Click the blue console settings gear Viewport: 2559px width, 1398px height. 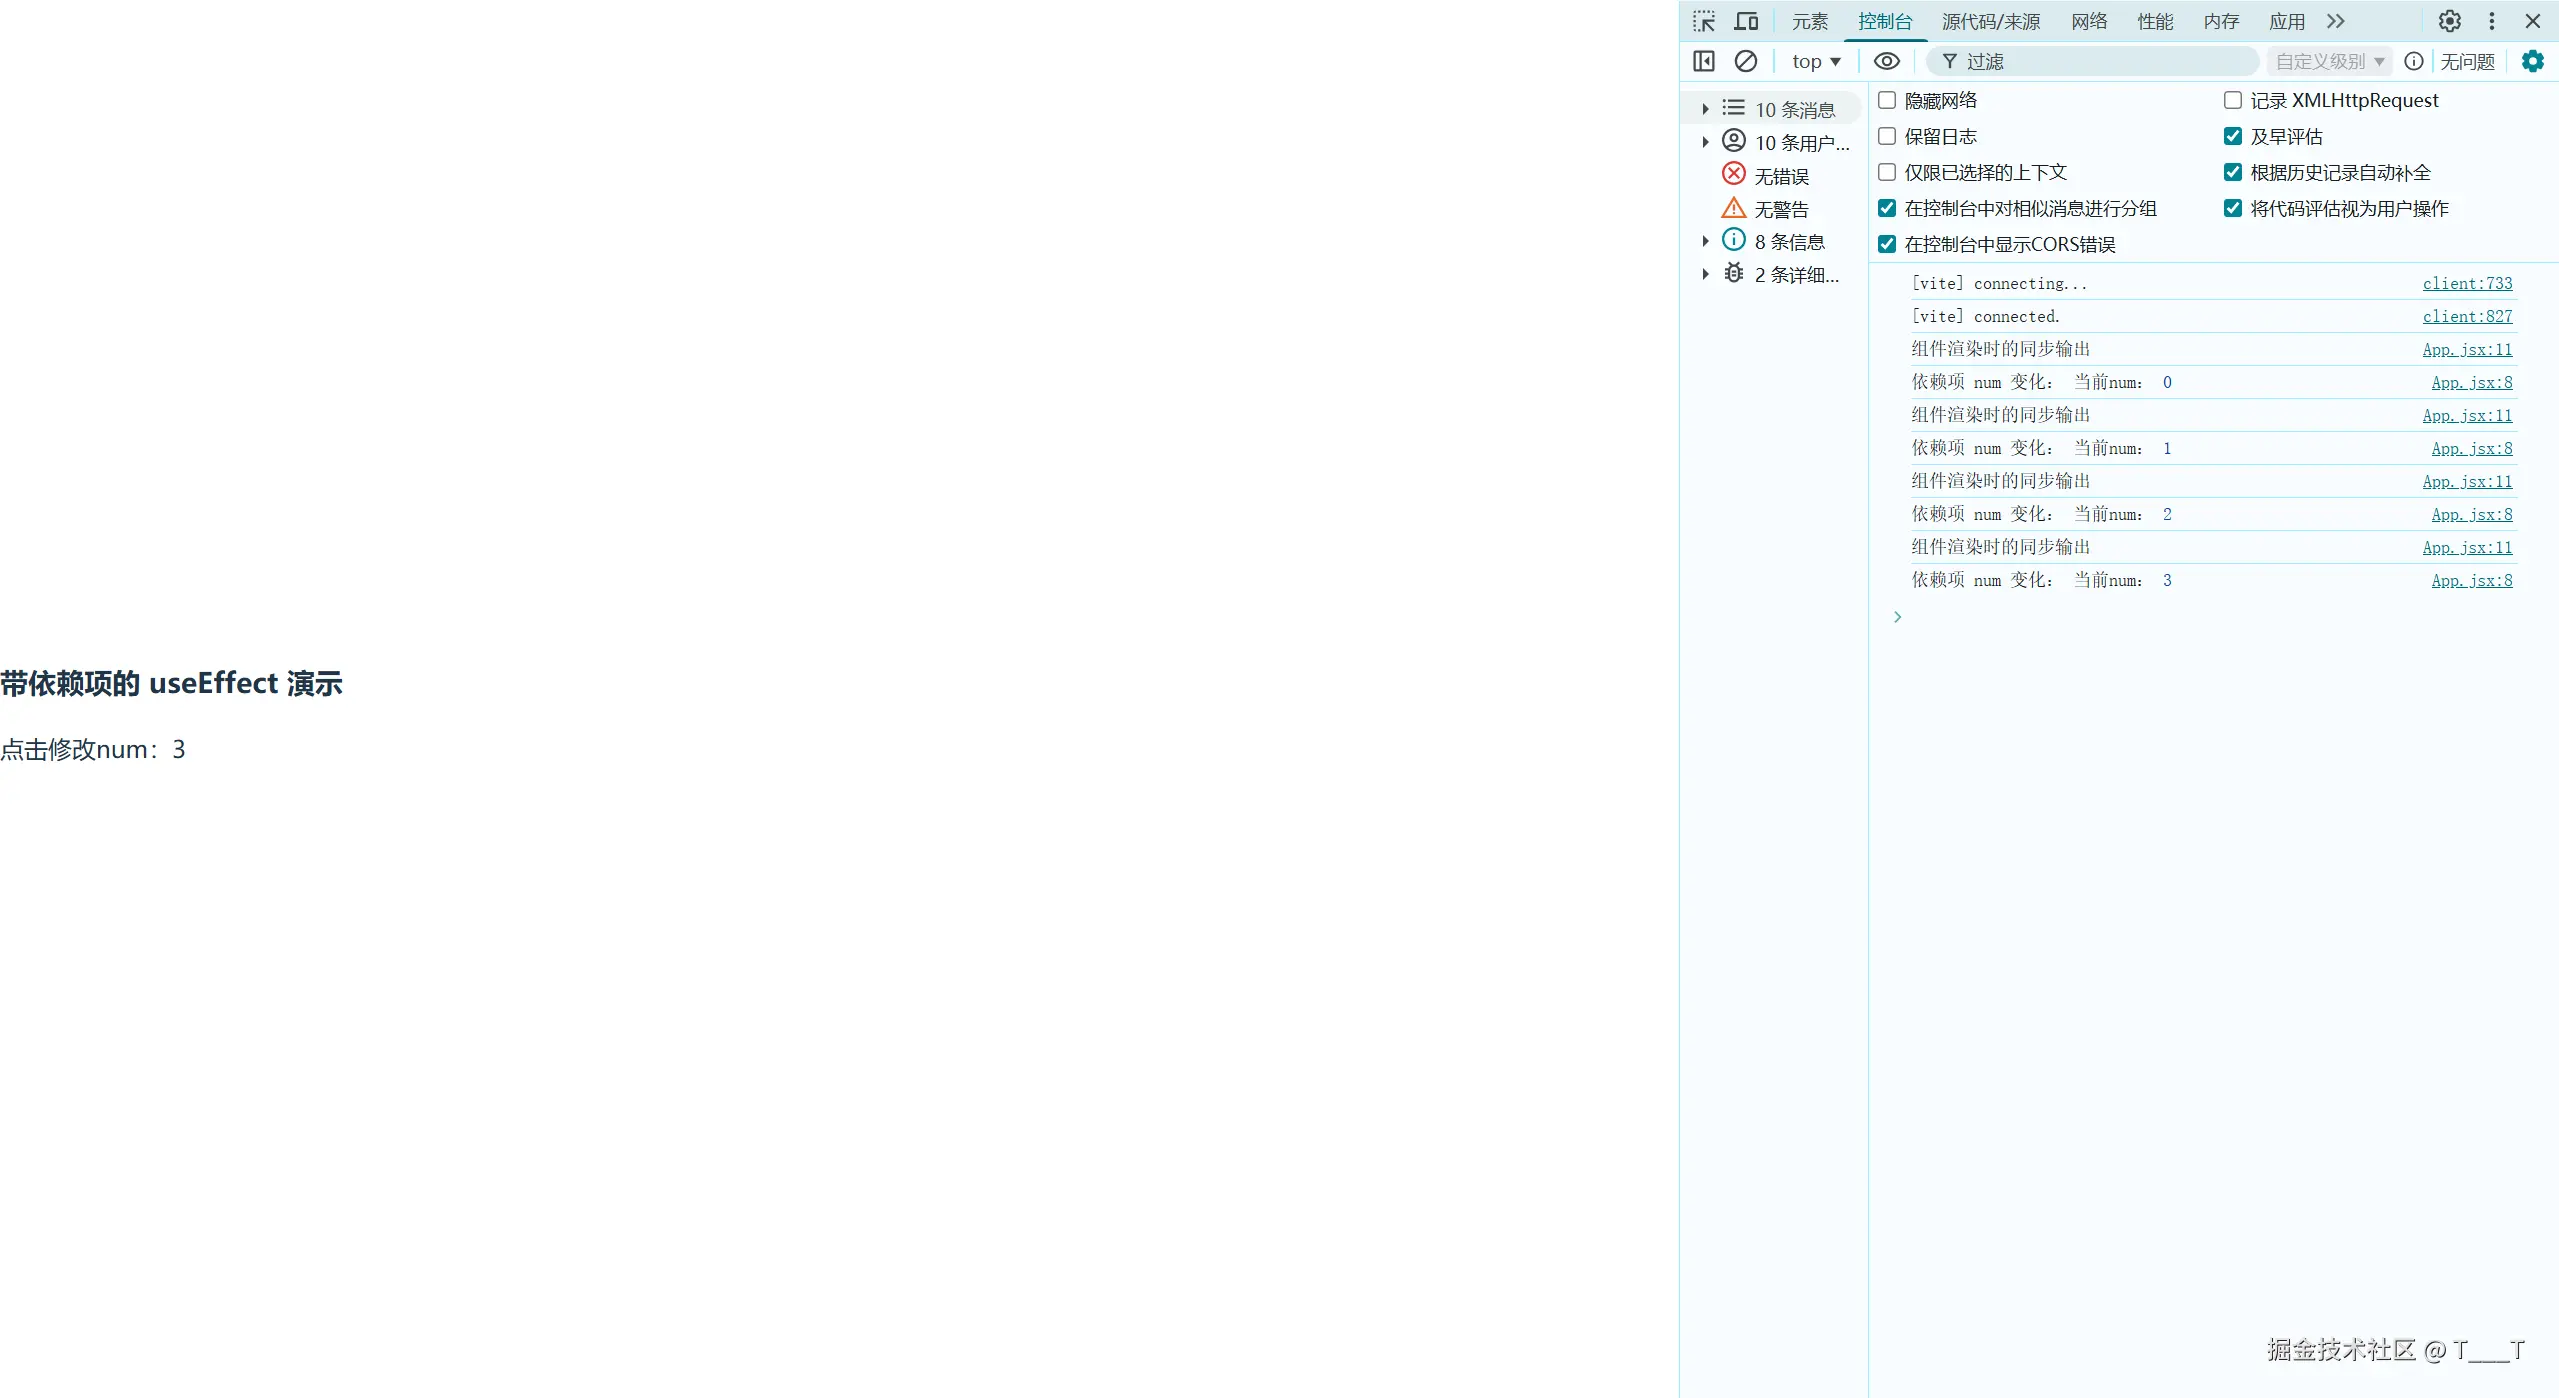2532,61
